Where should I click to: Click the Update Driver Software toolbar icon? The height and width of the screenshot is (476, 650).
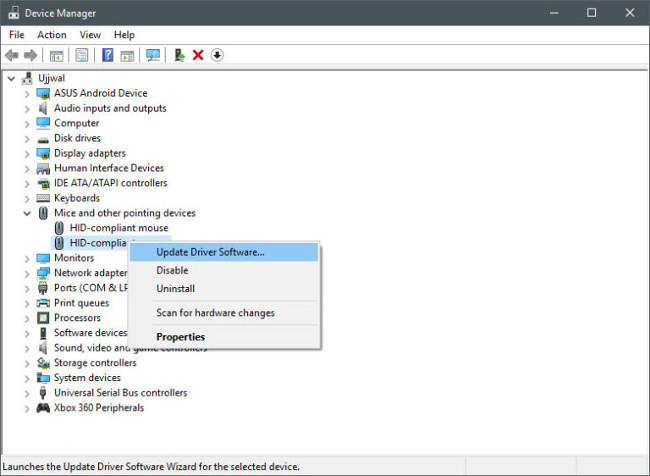pos(179,55)
